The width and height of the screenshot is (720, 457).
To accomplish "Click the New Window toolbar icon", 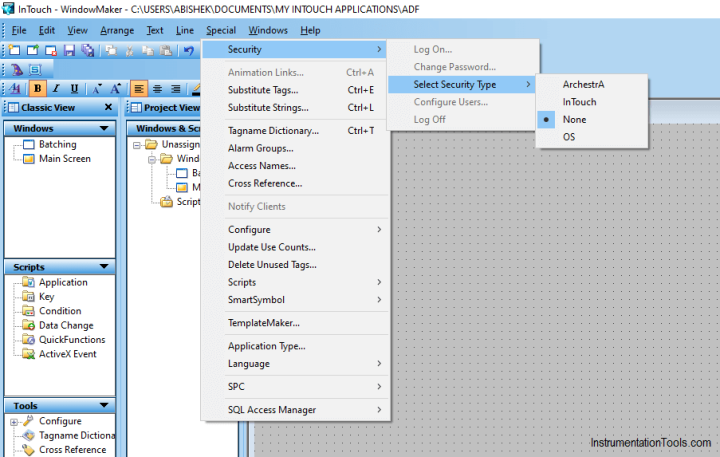I will coord(15,50).
